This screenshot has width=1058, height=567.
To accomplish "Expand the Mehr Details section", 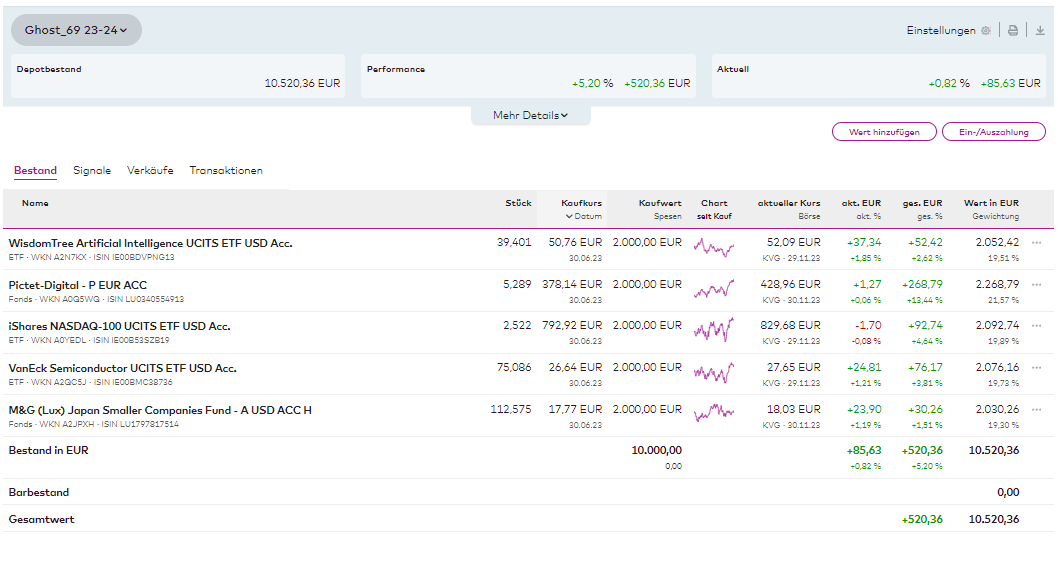I will click(x=530, y=116).
